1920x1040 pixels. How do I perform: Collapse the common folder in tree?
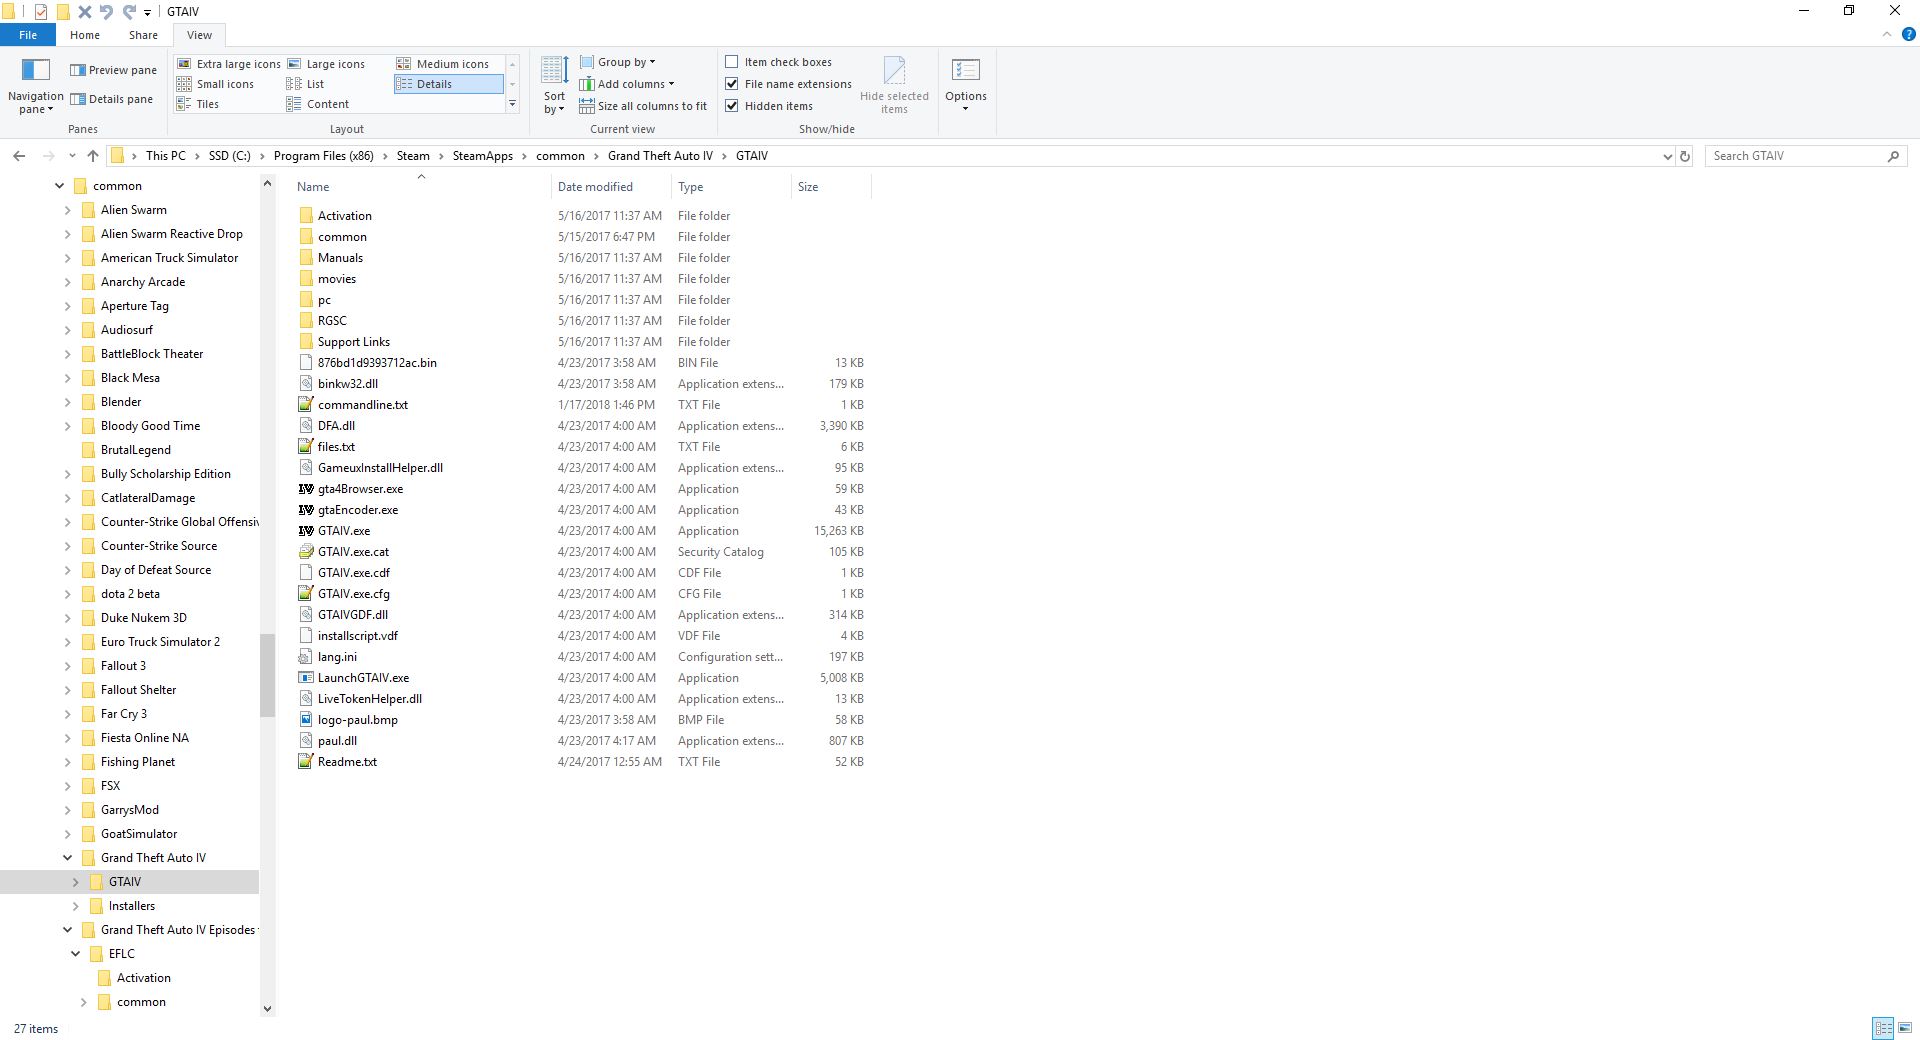pyautogui.click(x=59, y=186)
